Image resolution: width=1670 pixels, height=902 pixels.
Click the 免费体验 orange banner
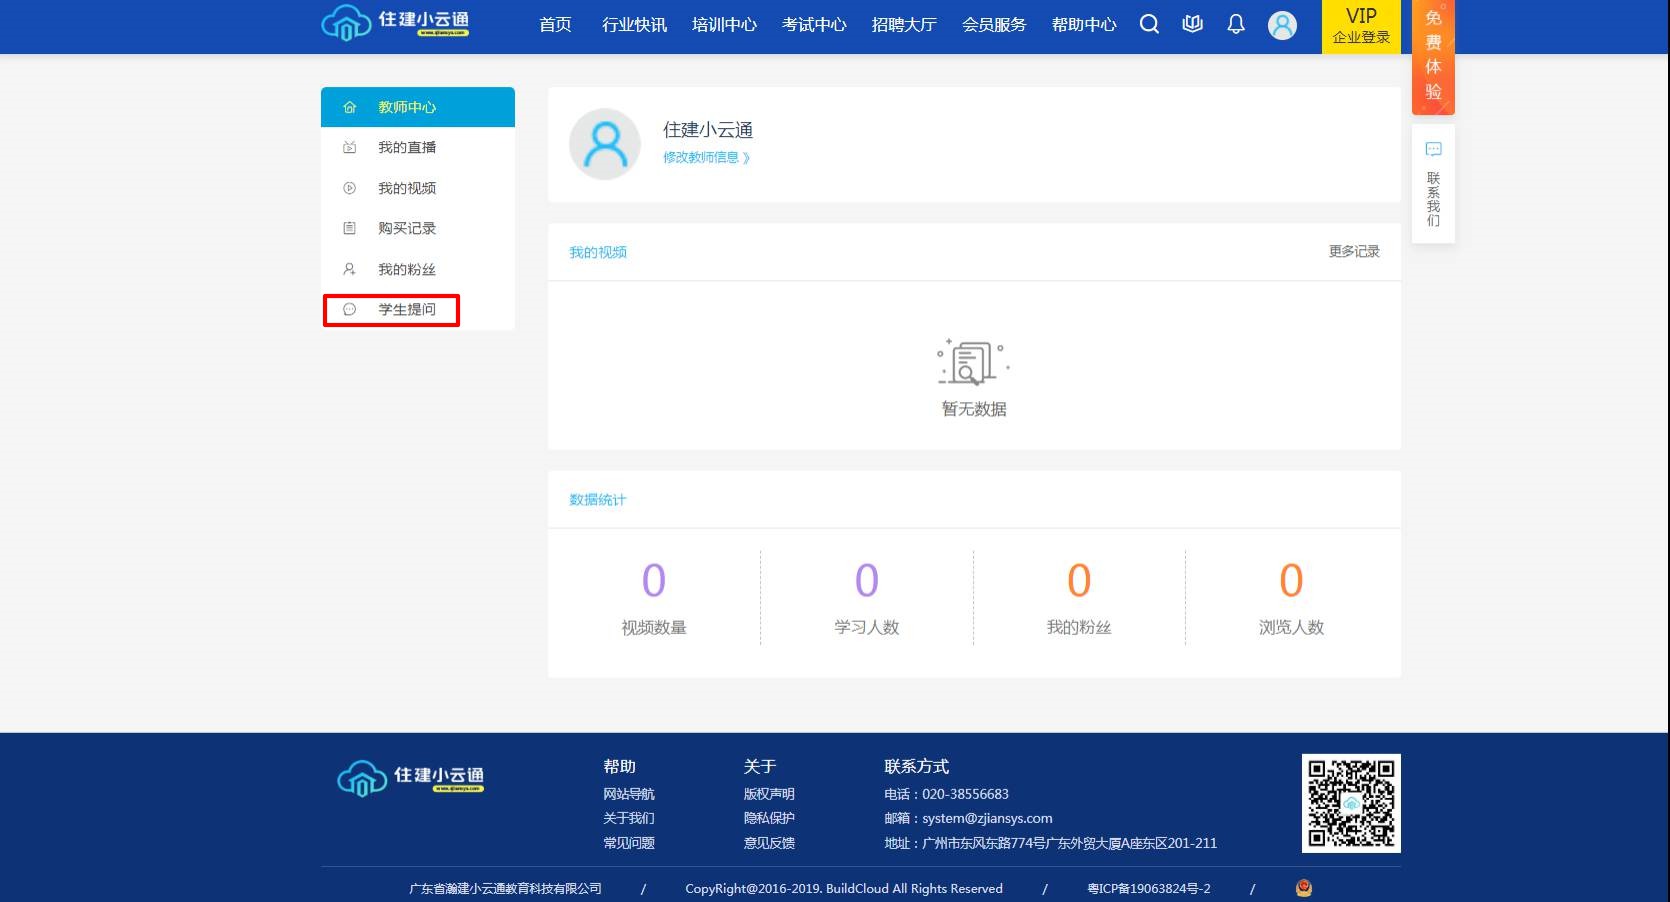[1433, 55]
